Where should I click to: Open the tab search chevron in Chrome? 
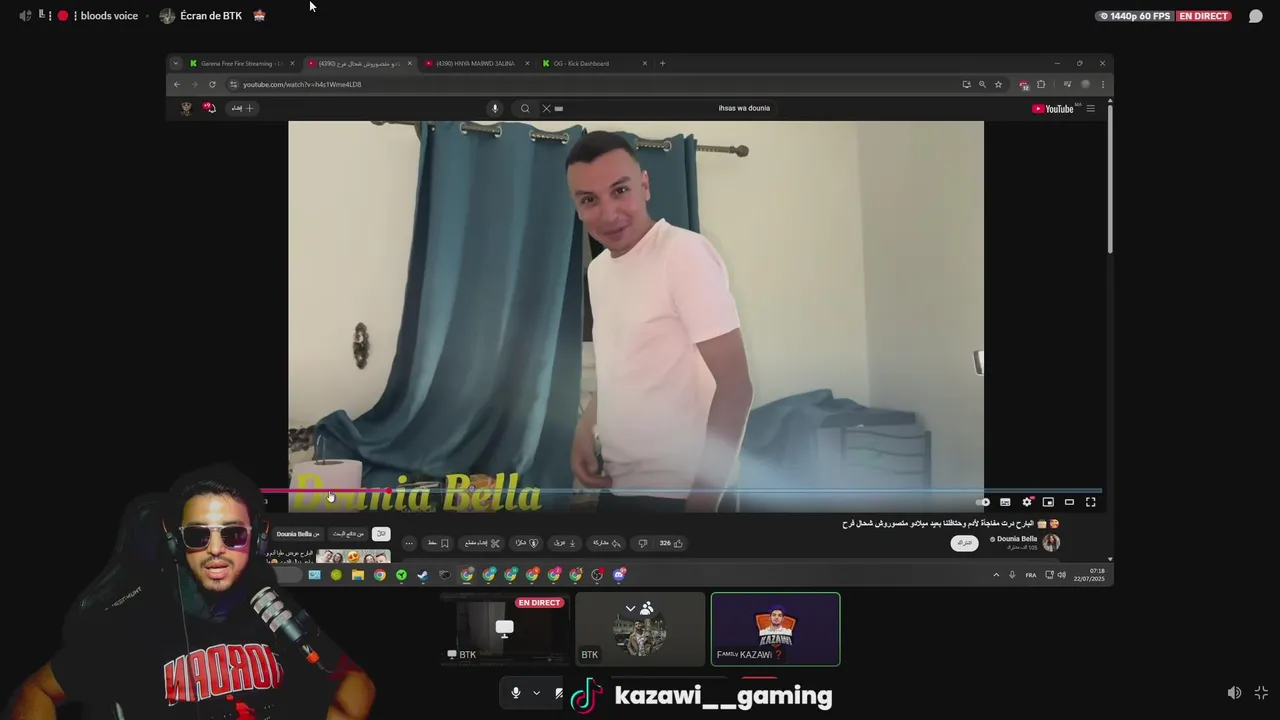176,63
